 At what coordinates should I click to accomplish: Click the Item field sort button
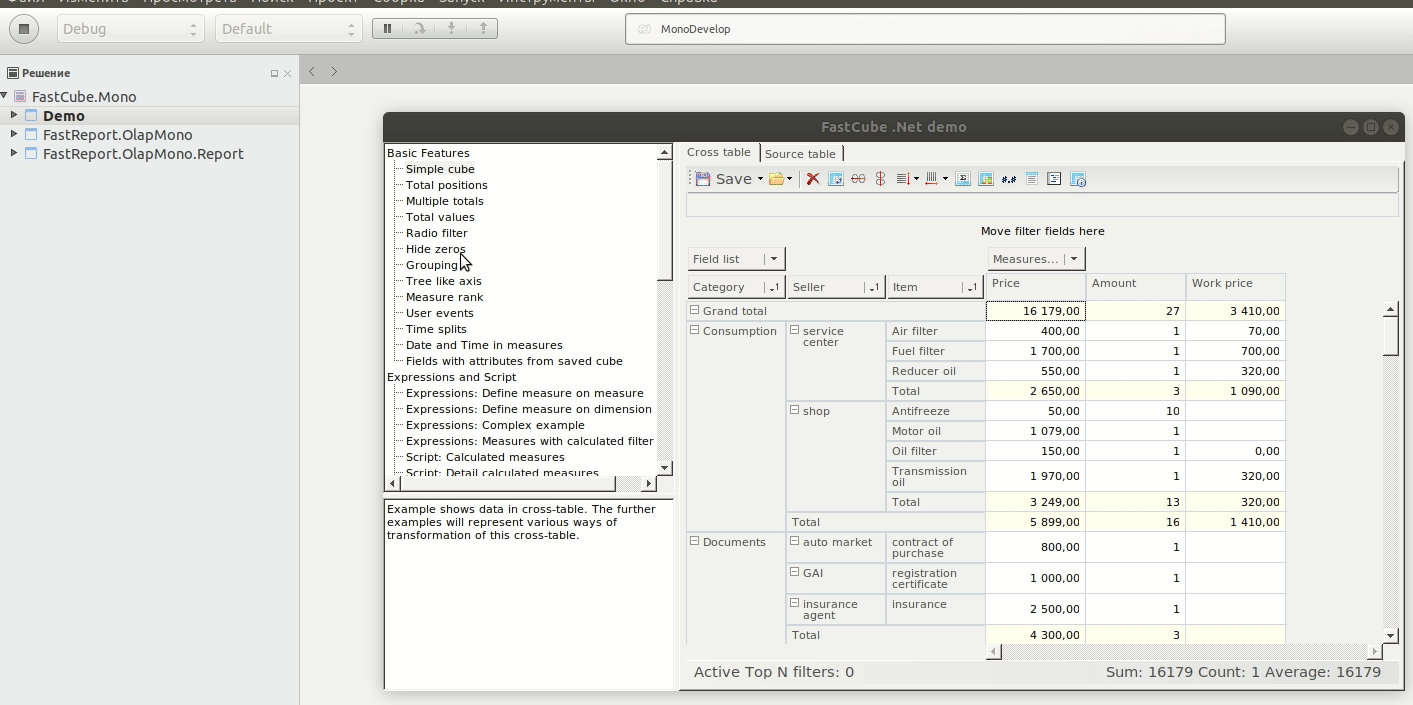[x=970, y=287]
